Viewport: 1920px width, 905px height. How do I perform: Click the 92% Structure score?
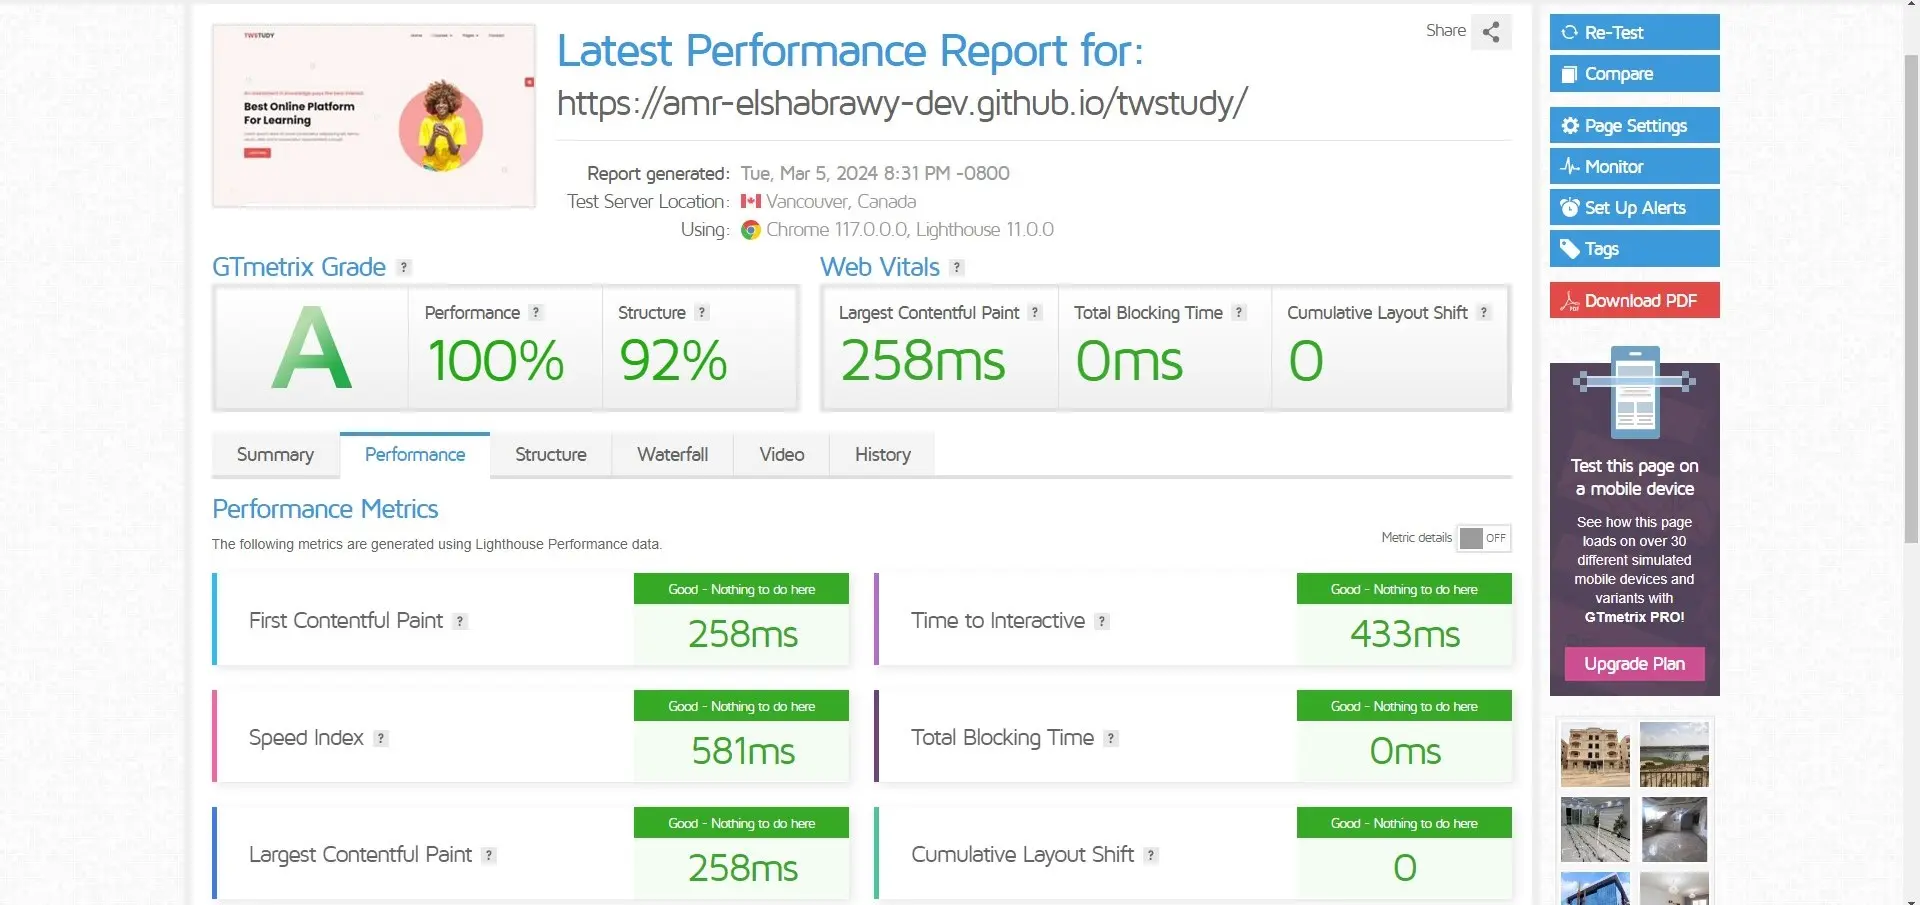point(673,360)
